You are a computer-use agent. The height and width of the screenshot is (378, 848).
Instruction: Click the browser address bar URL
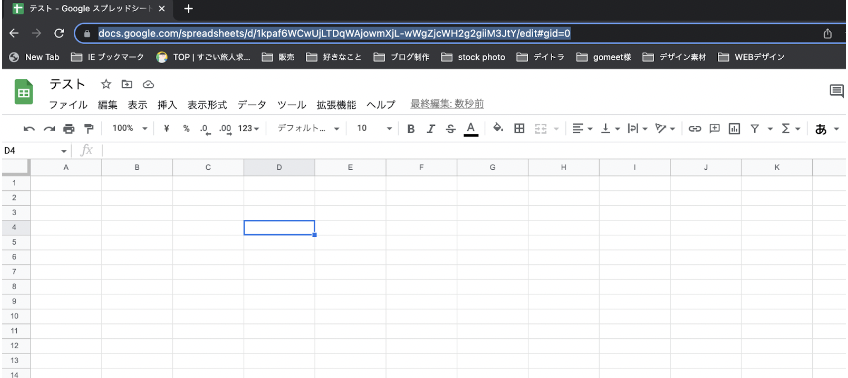[334, 34]
